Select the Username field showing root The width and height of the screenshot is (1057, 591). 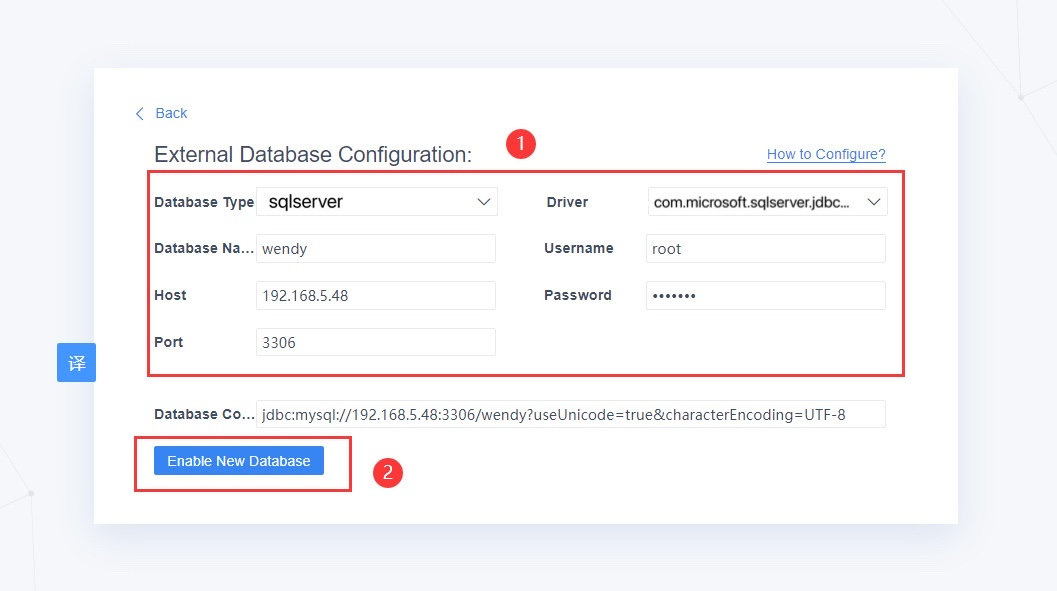point(765,248)
